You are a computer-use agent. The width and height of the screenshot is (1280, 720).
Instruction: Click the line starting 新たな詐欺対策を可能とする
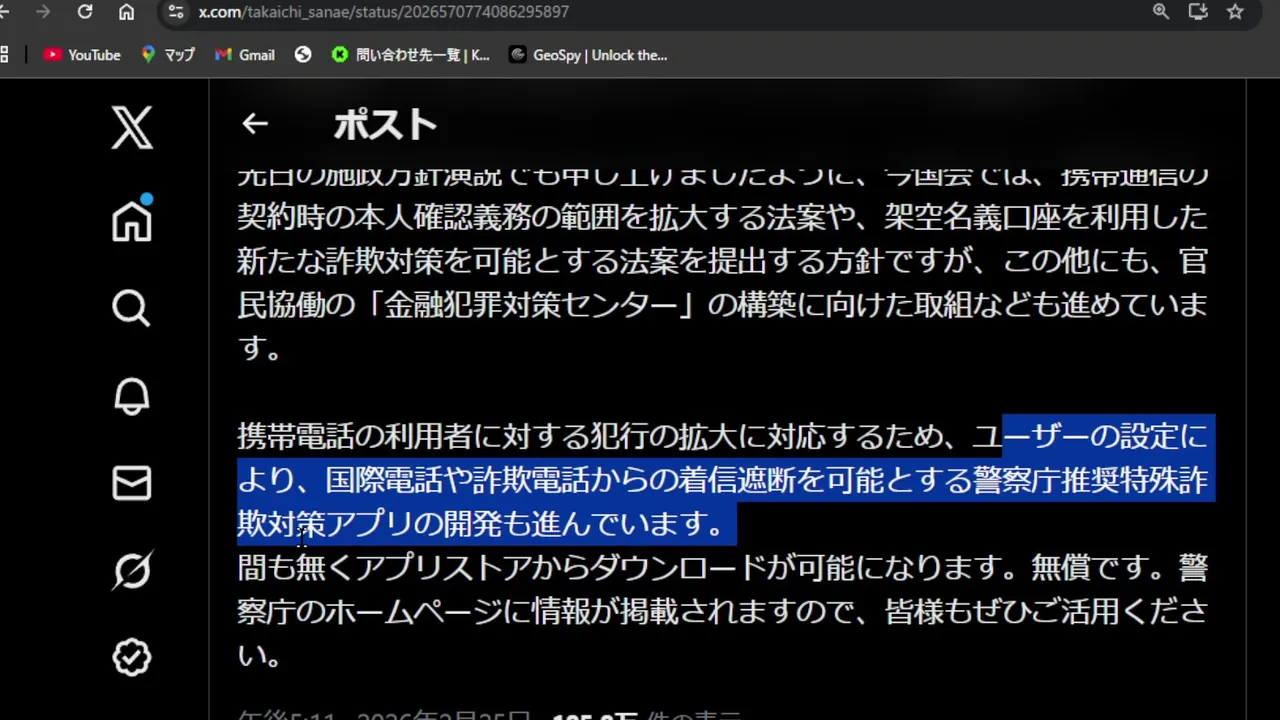click(x=722, y=262)
